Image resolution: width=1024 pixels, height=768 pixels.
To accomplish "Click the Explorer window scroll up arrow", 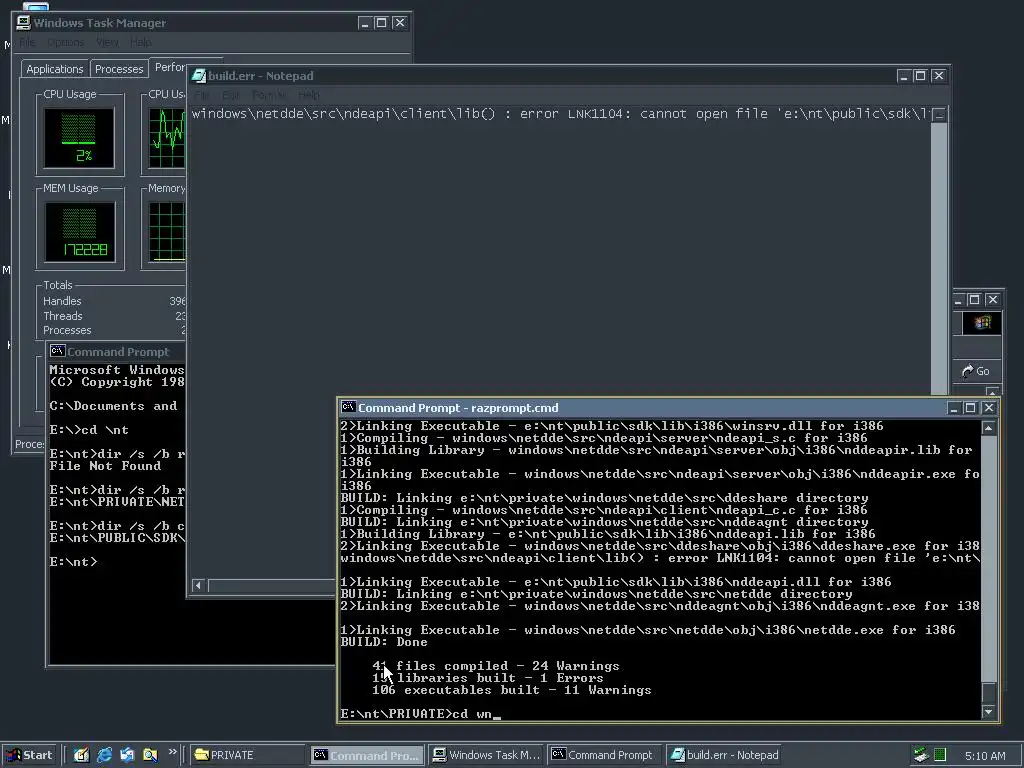I will point(993,392).
